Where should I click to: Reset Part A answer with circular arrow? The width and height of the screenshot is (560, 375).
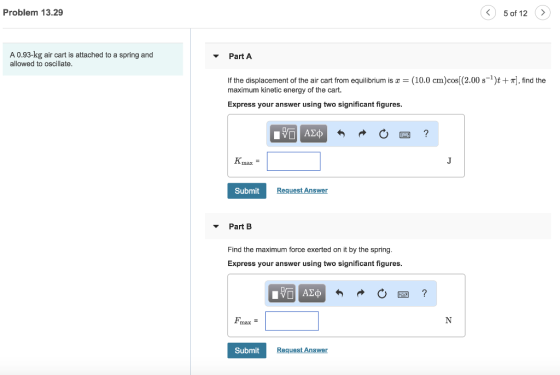coord(383,134)
